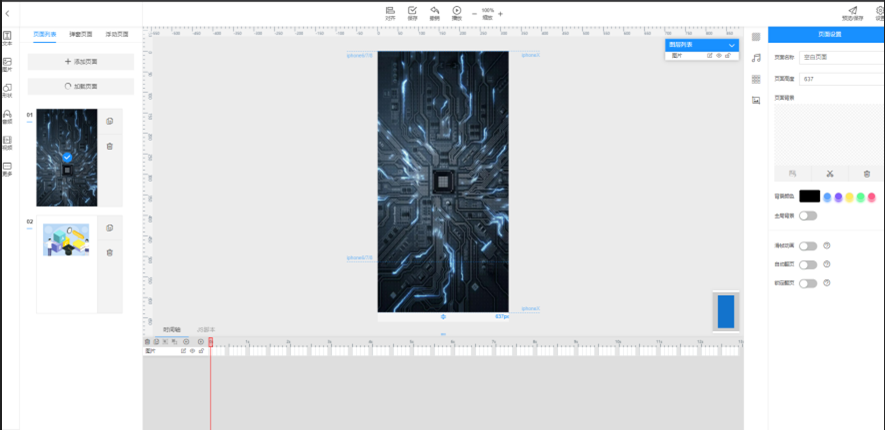This screenshot has height=430, width=885.
Task: Collapse the layer list panel chevron
Action: (732, 45)
